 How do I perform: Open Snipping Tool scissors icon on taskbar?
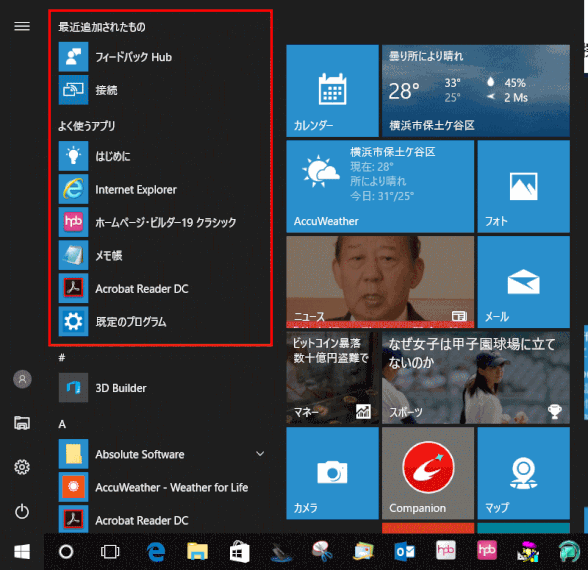click(x=321, y=550)
